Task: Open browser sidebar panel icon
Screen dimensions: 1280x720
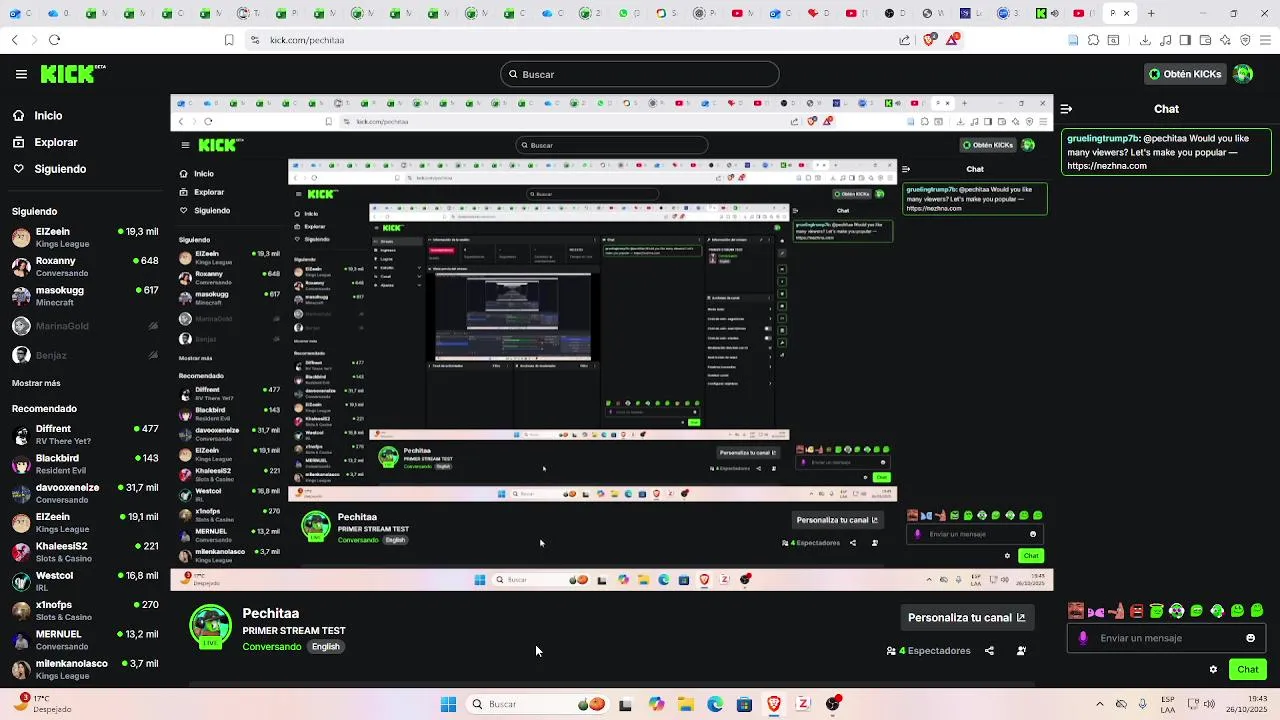Action: point(1185,40)
